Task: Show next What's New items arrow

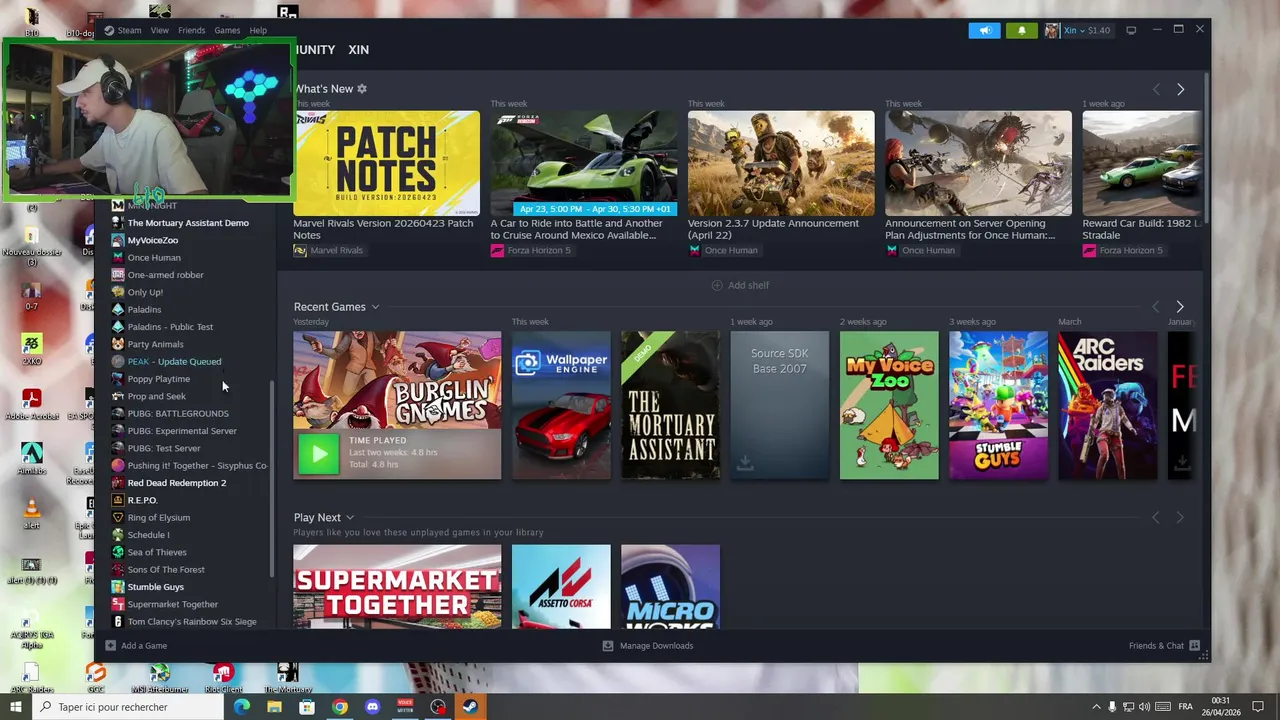Action: tap(1180, 89)
